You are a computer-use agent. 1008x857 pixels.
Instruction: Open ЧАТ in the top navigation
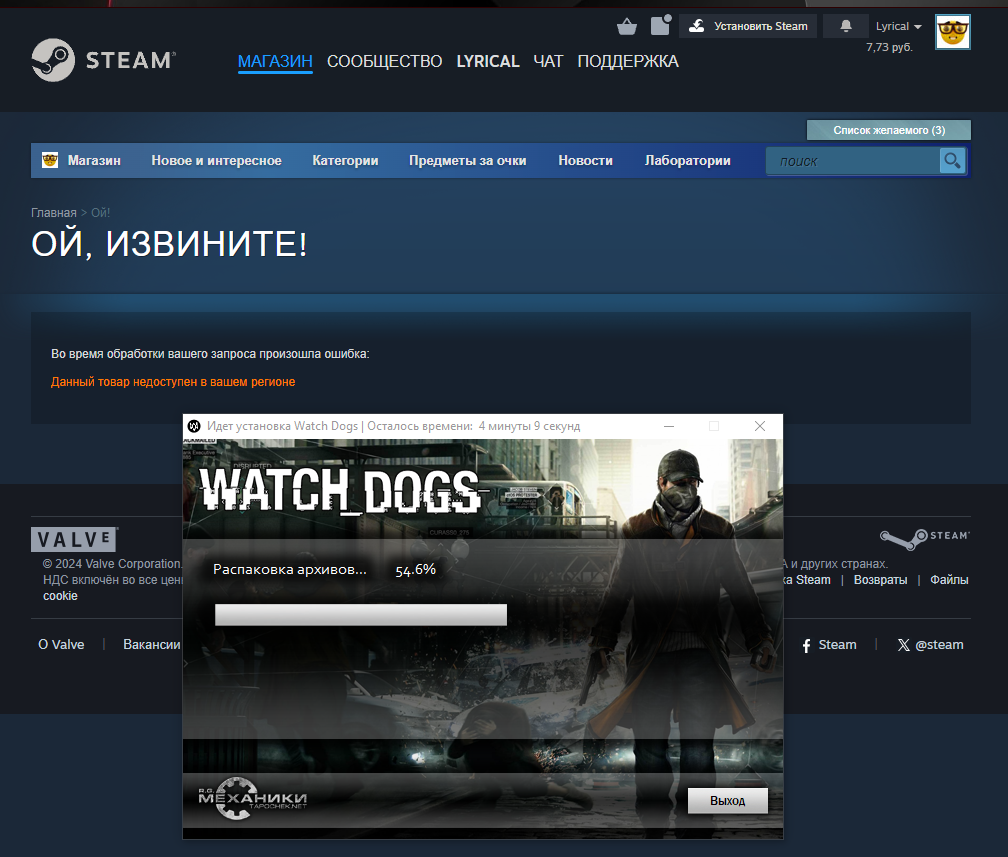[x=548, y=61]
